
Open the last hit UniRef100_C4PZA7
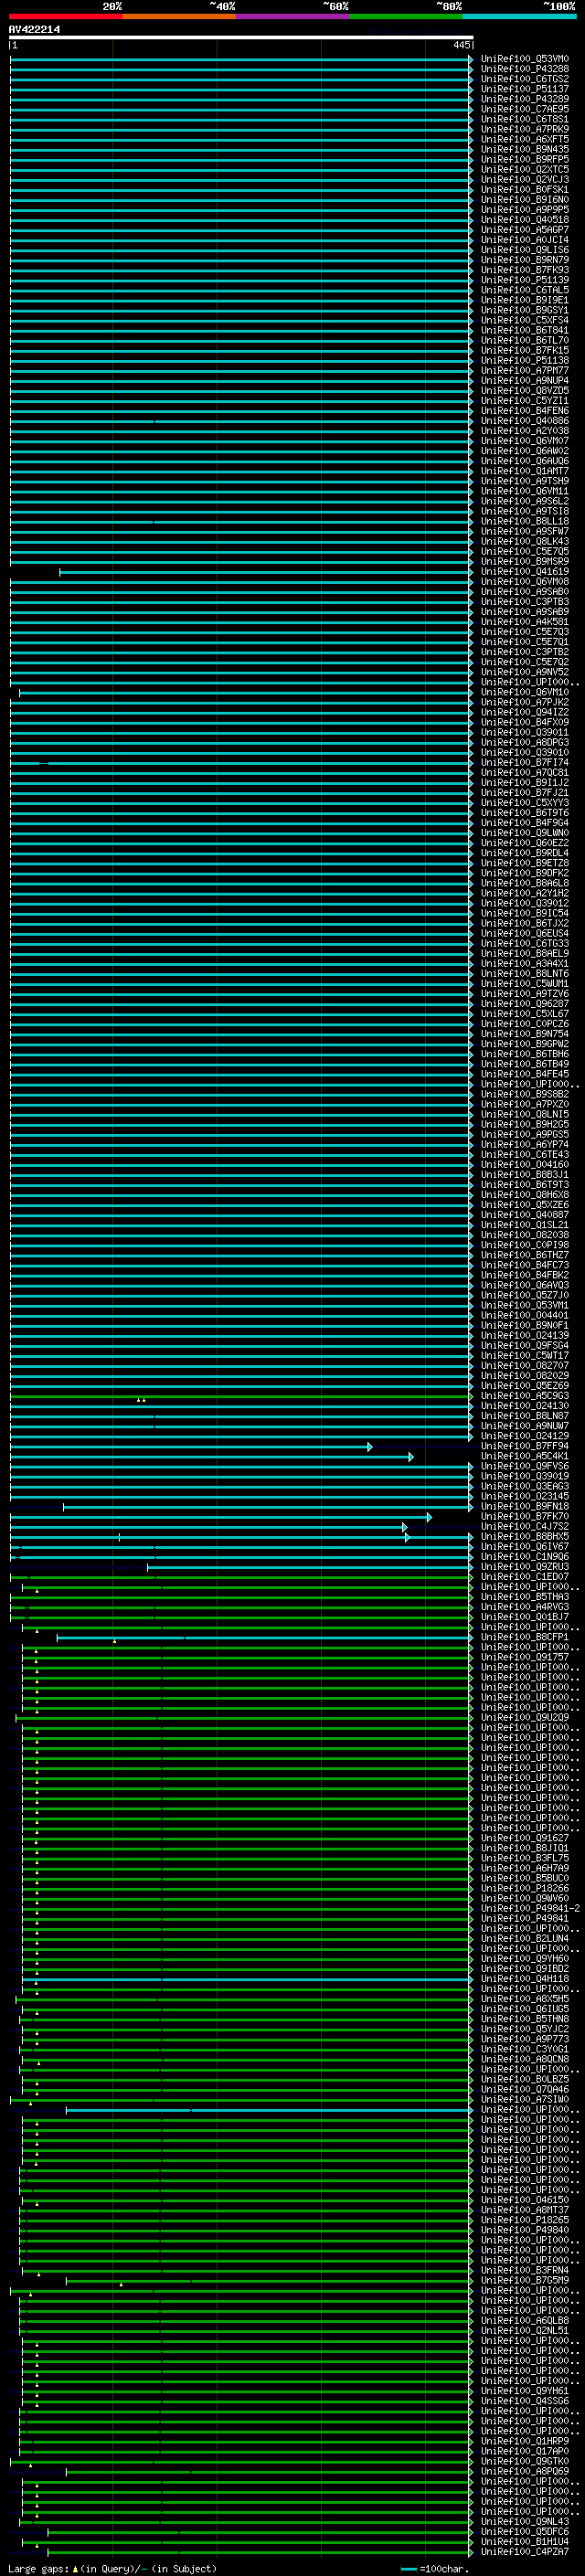tap(524, 2551)
